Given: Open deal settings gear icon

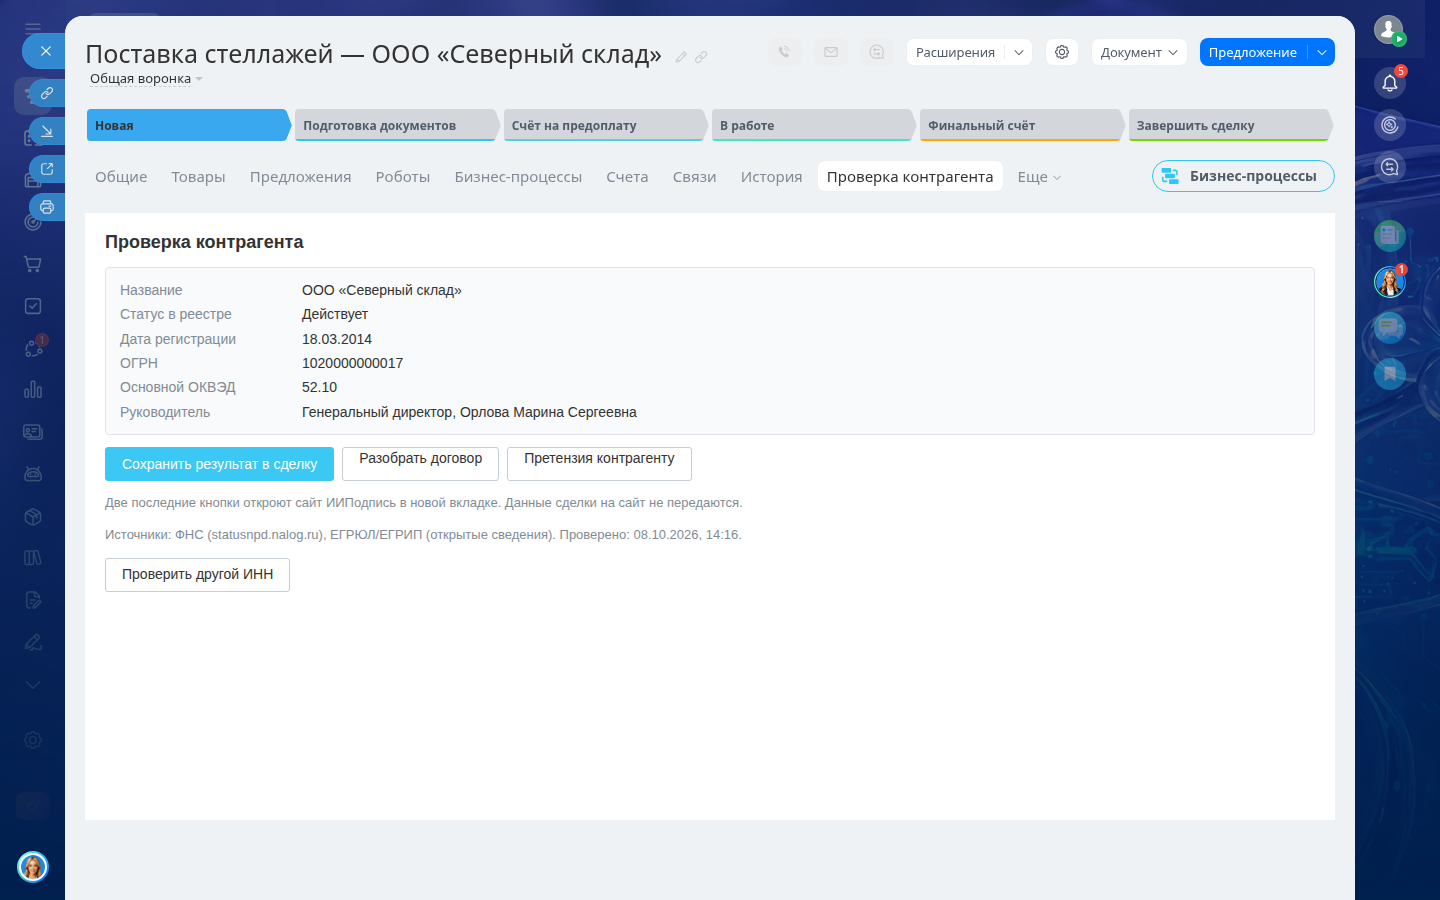Looking at the screenshot, I should [1062, 52].
